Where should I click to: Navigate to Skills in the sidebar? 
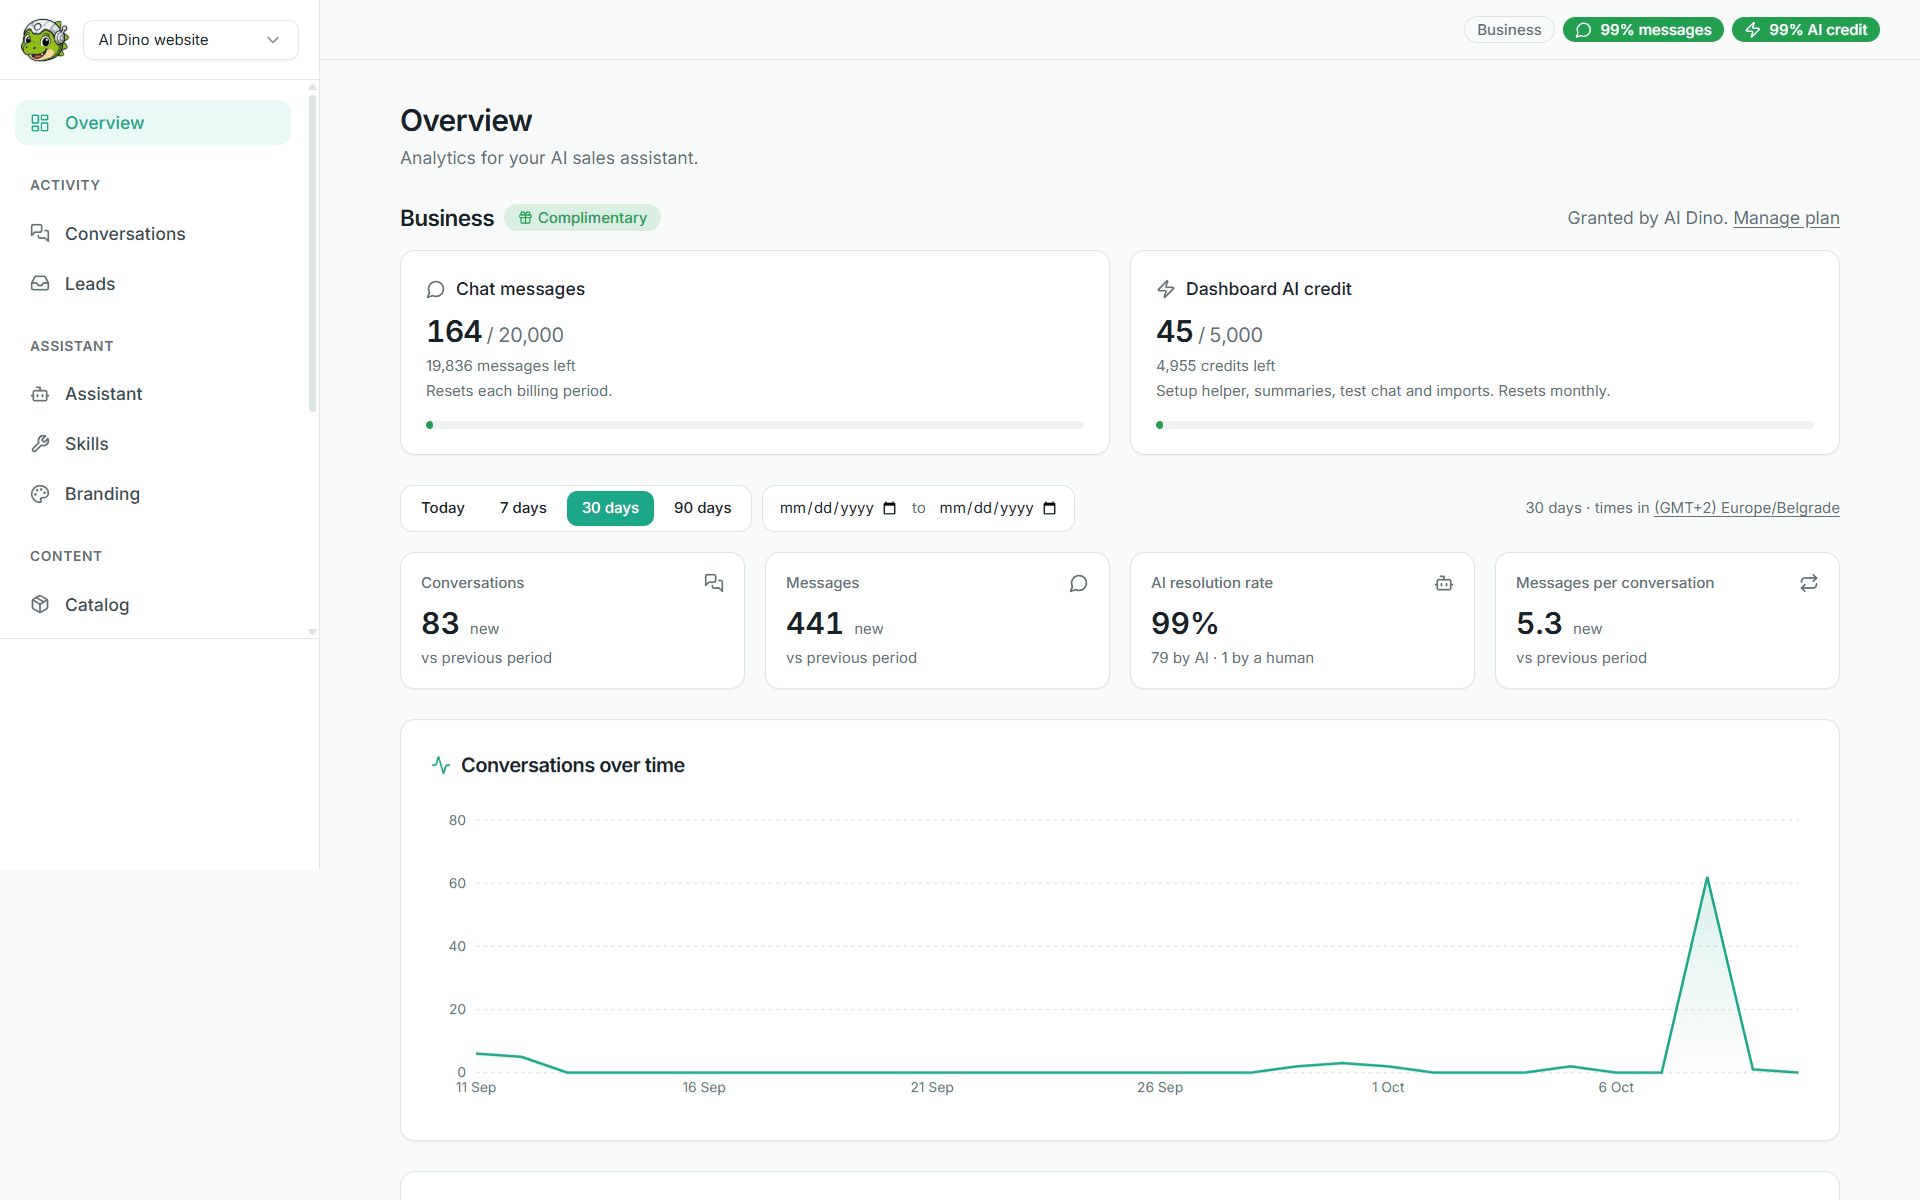[x=153, y=443]
